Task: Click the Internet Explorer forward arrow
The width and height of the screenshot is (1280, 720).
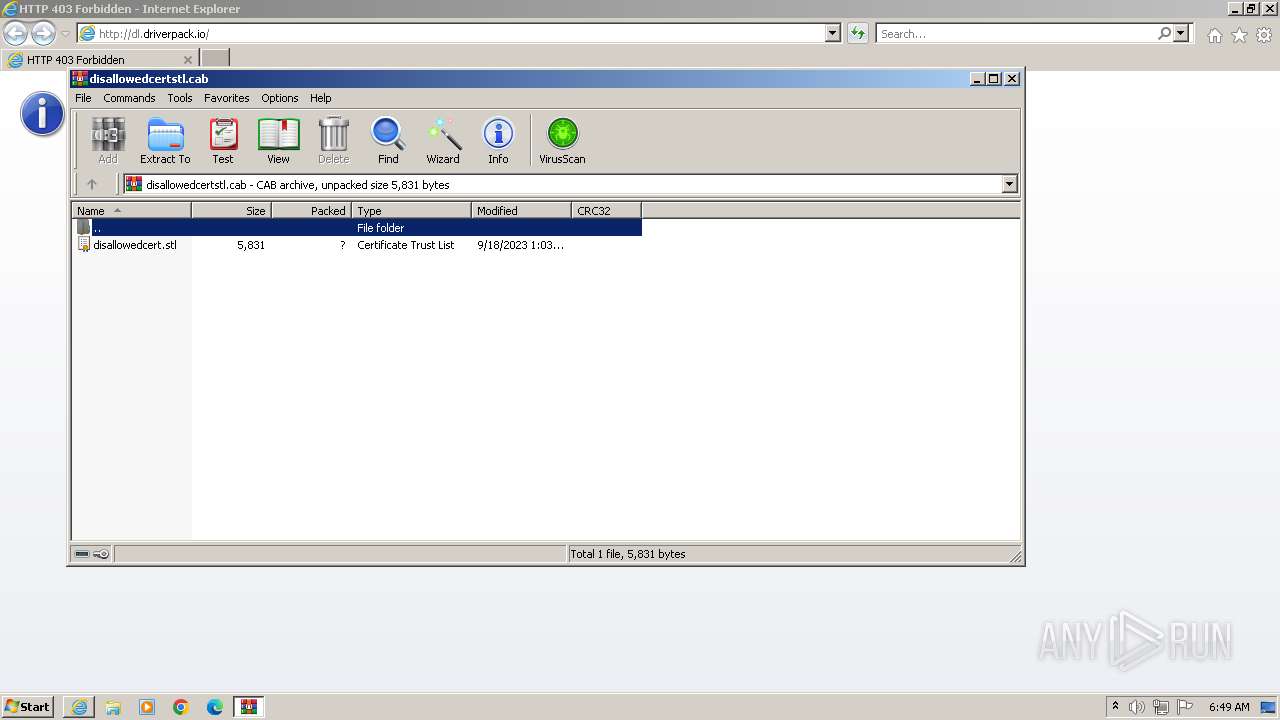Action: pyautogui.click(x=43, y=33)
